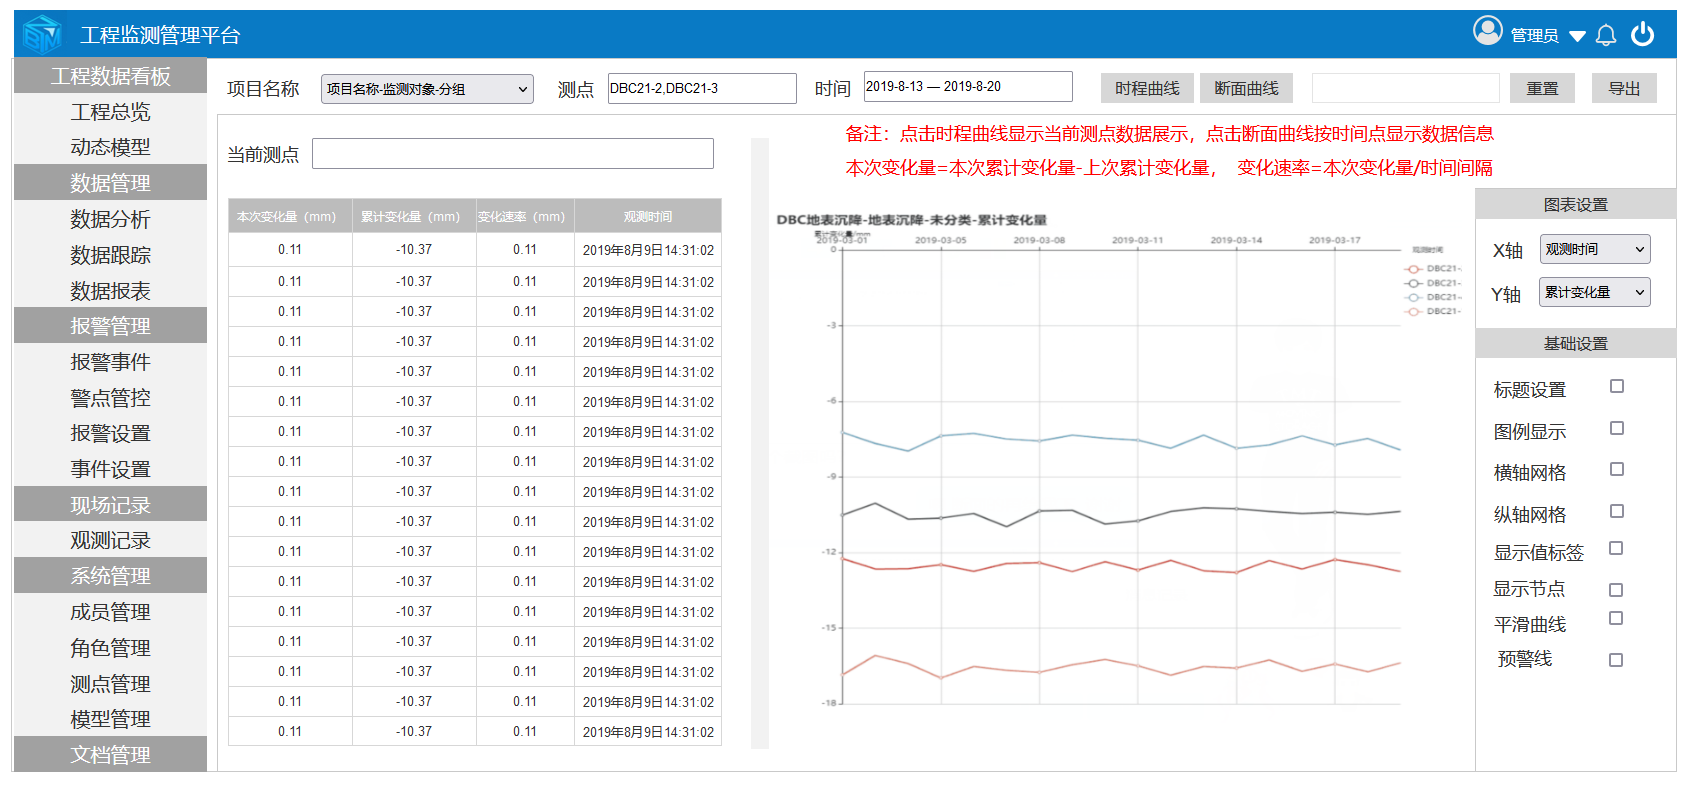Click the red curve in chart
This screenshot has width=1681, height=801.
coord(1120,566)
